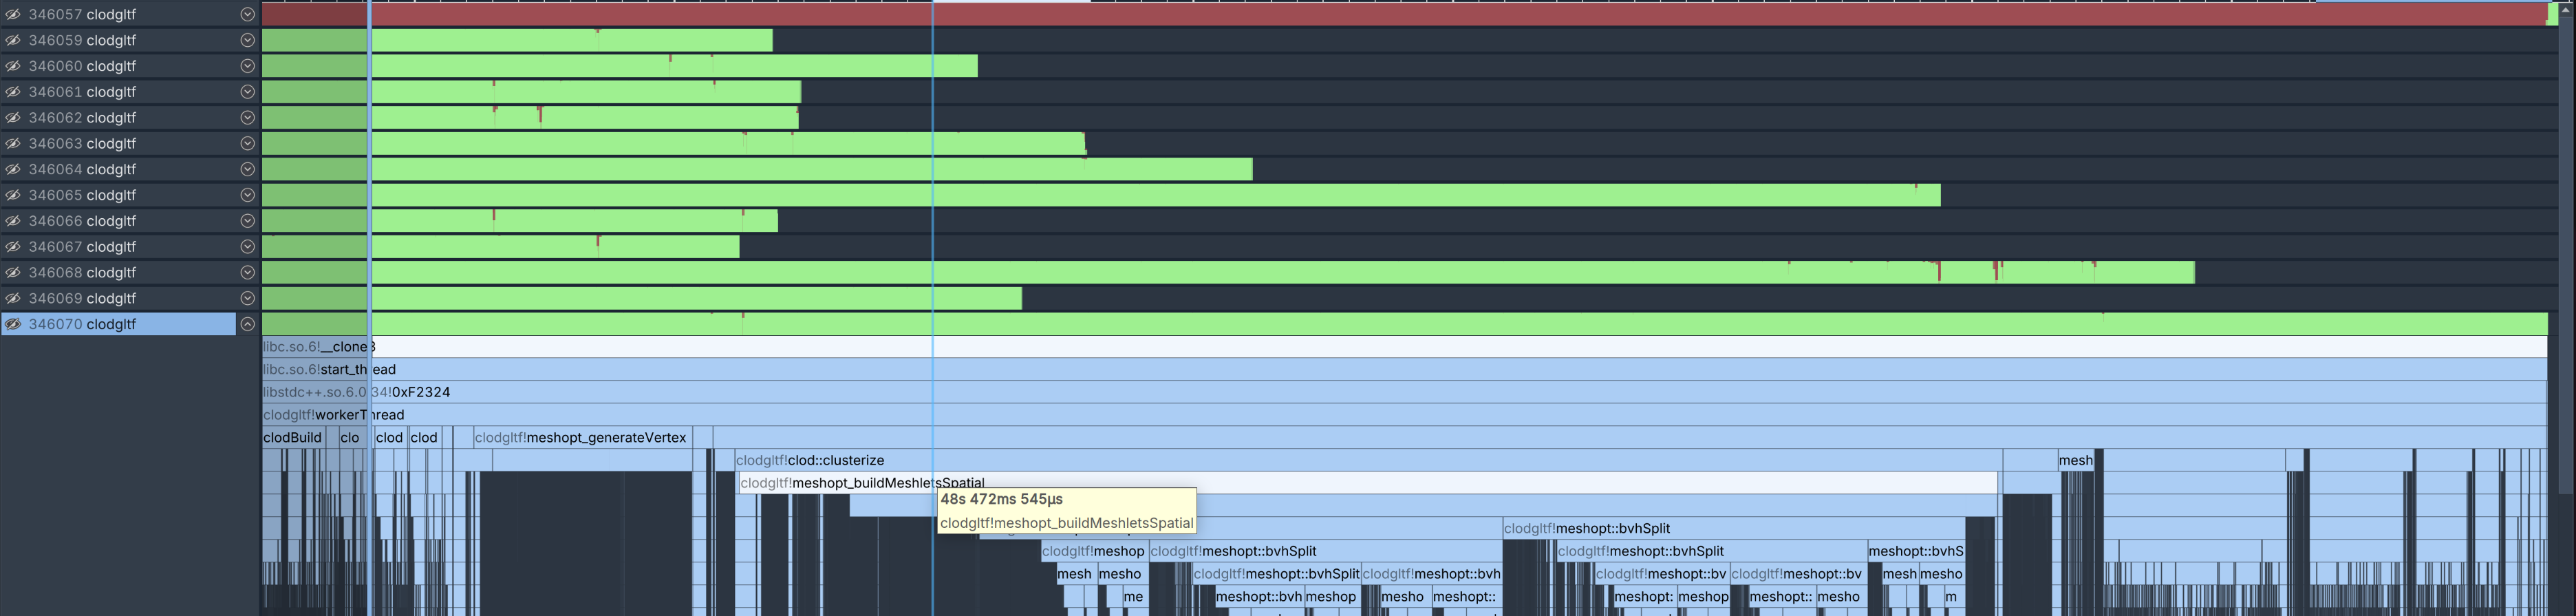Click the eye icon beside thread 346069
2576x616 pixels.
click(13, 298)
